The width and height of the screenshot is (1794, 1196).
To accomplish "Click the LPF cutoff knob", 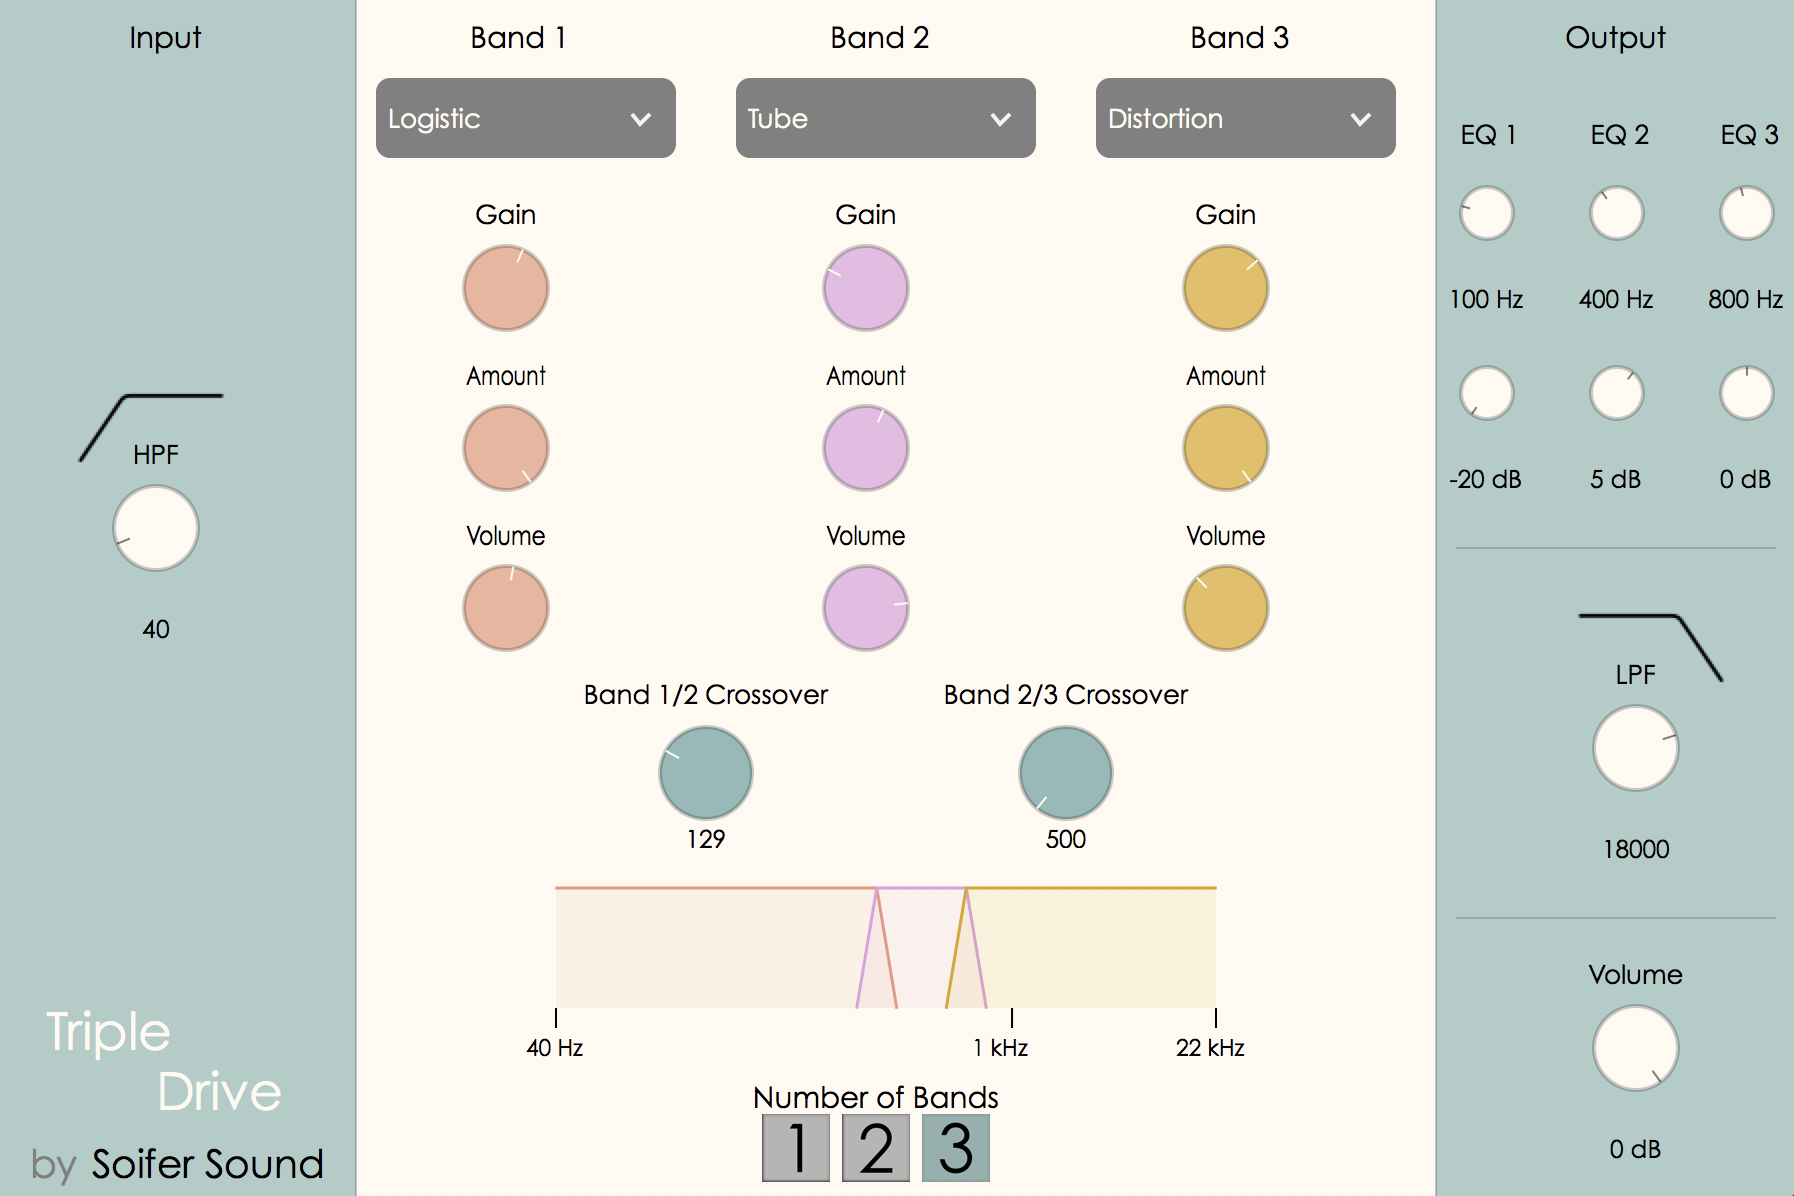I will 1636,748.
